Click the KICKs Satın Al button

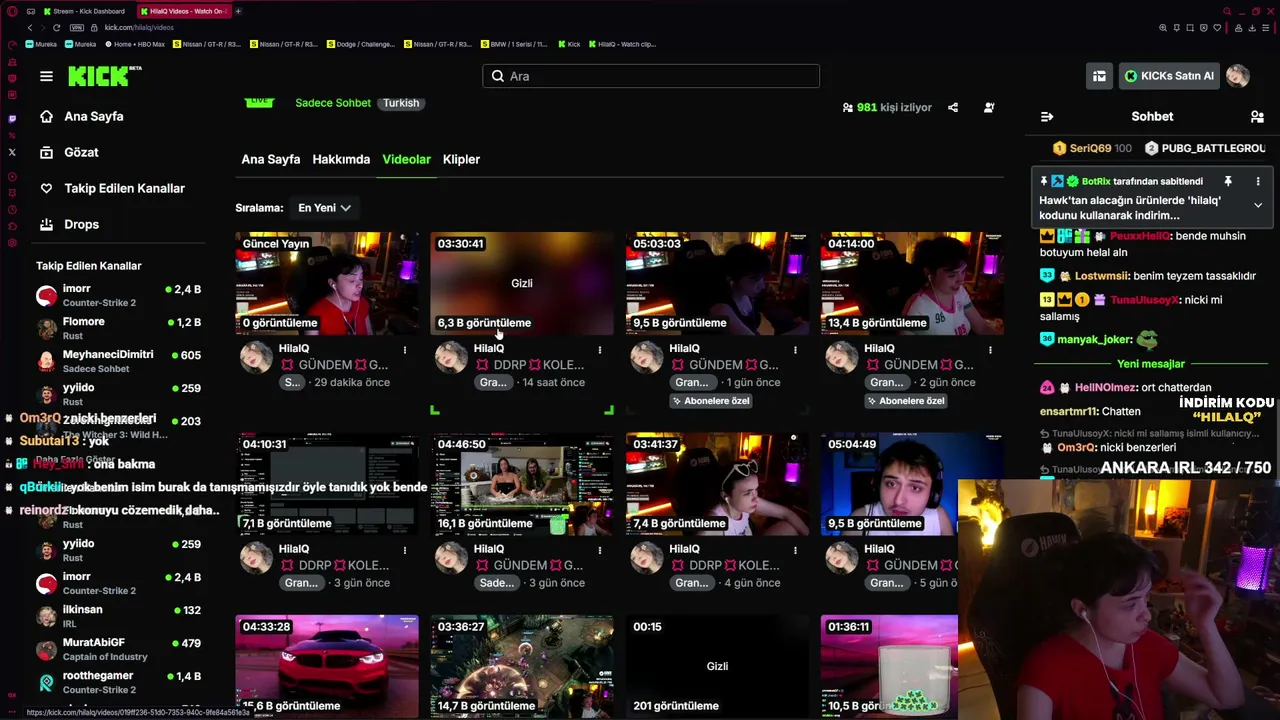coord(1168,76)
